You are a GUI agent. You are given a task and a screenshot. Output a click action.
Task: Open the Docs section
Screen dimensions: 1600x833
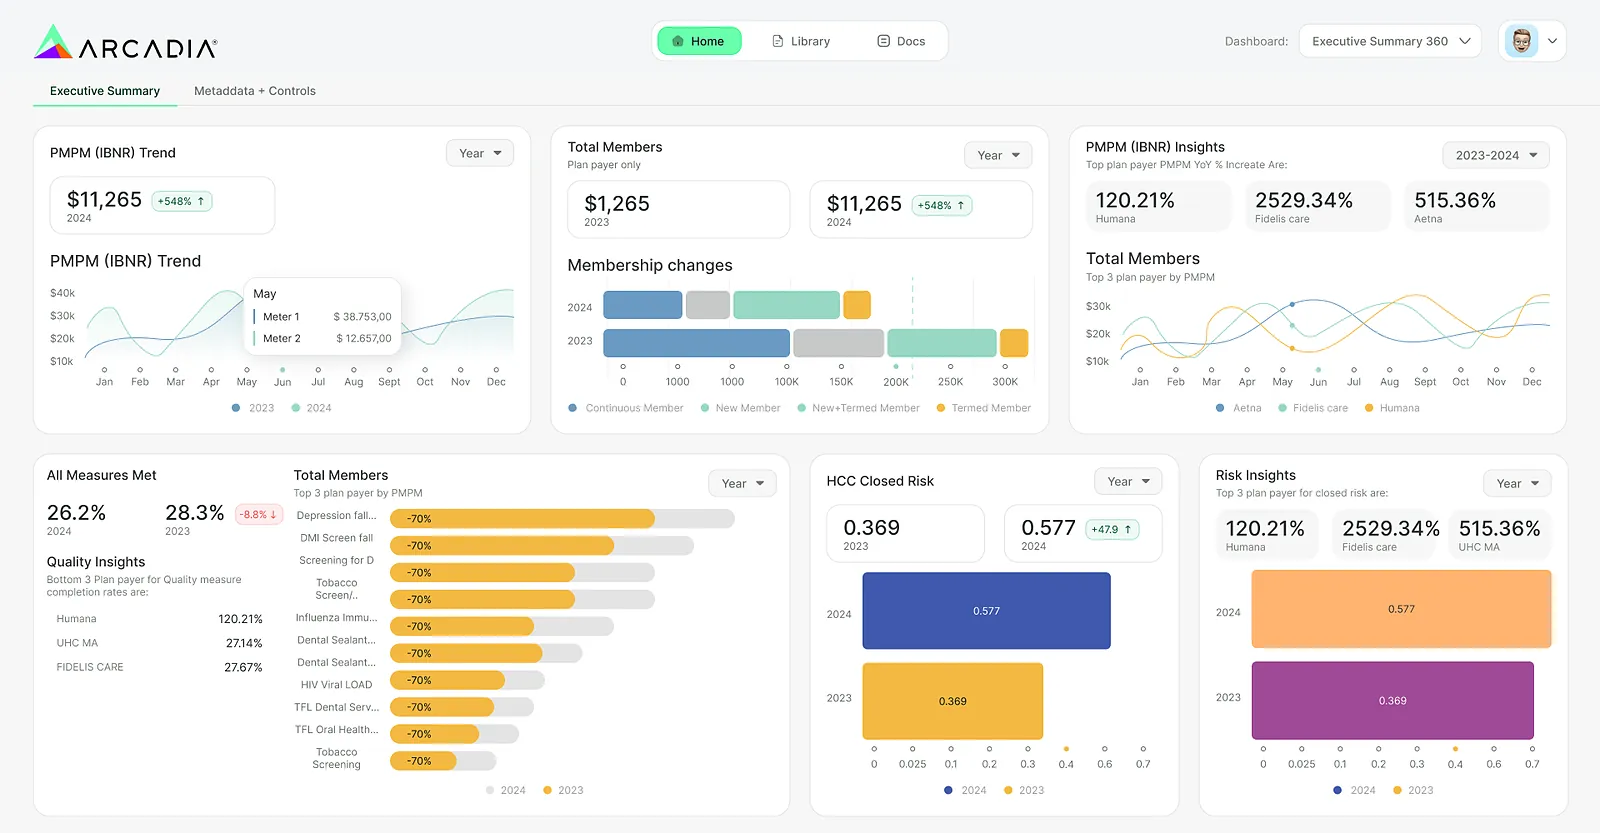click(901, 41)
